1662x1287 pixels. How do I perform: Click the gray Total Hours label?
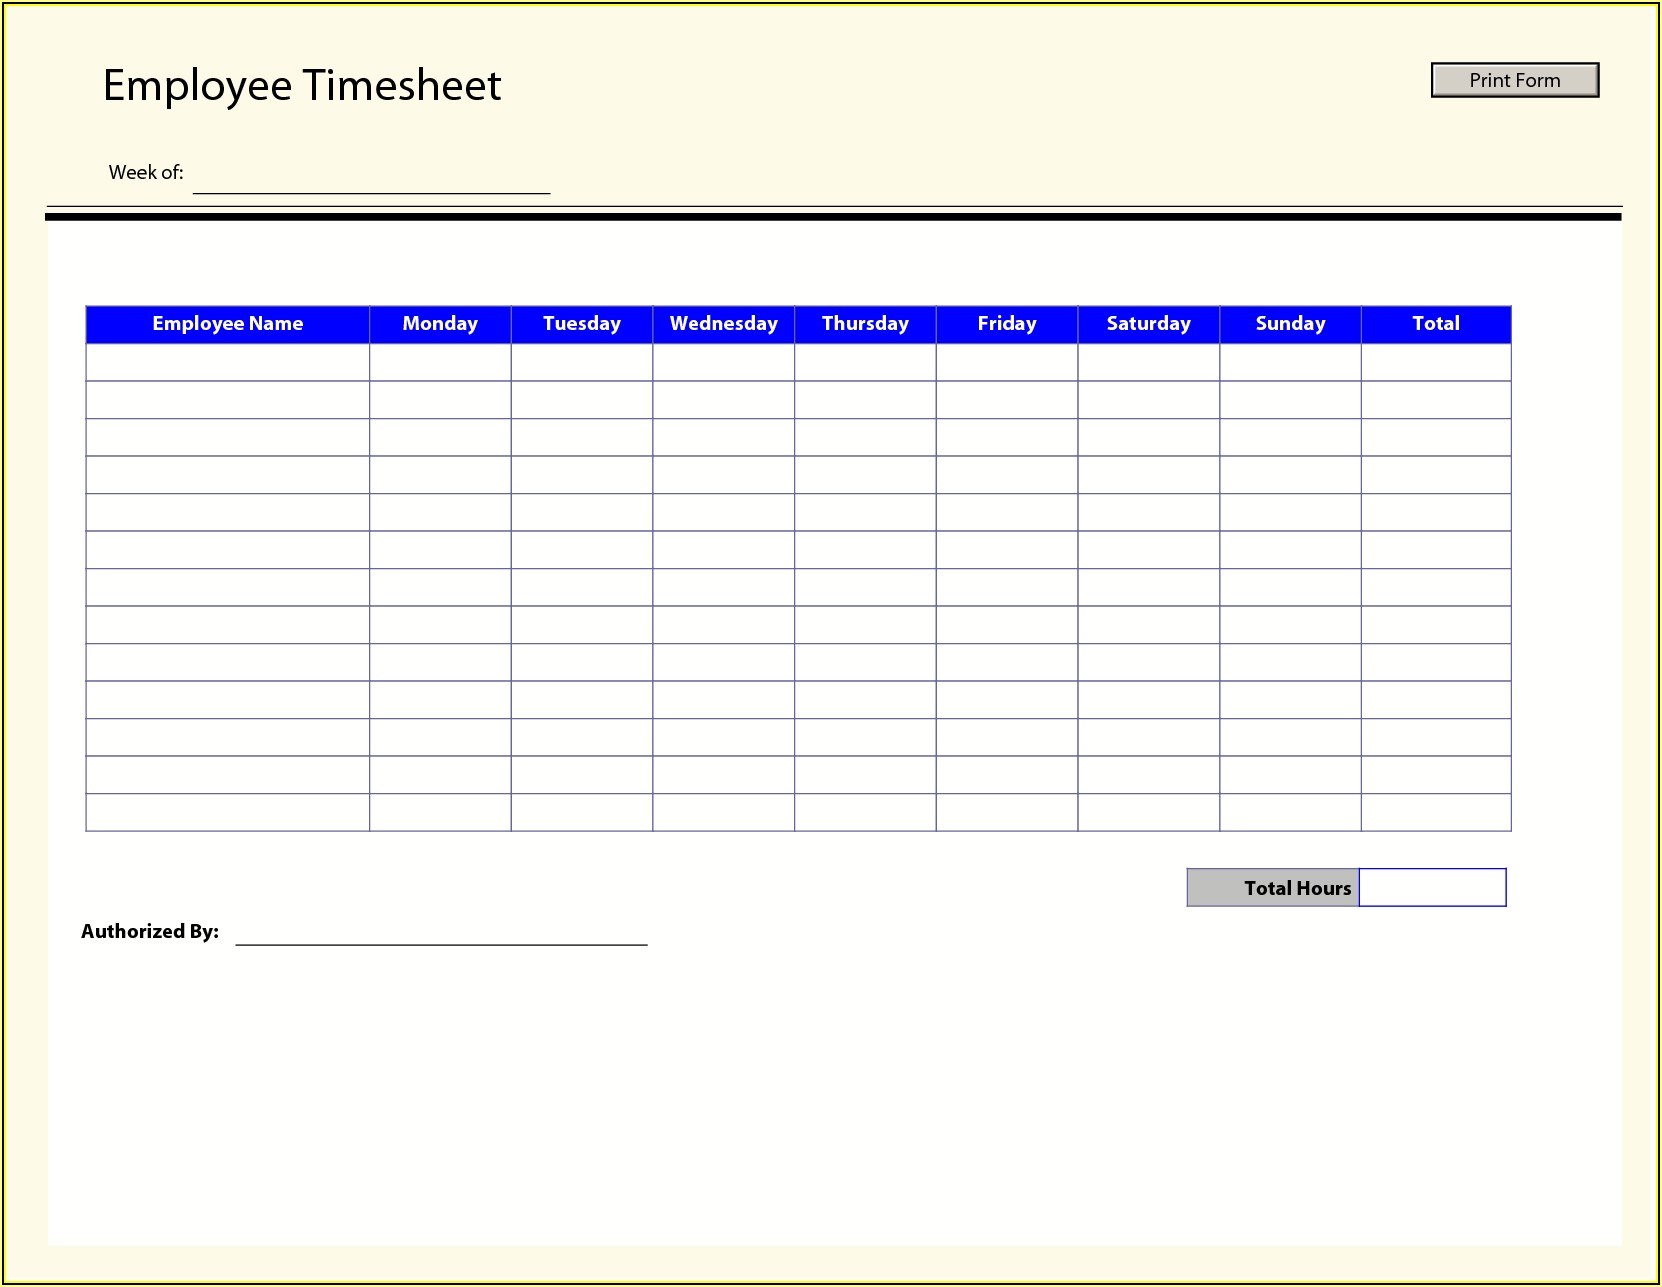[1273, 887]
